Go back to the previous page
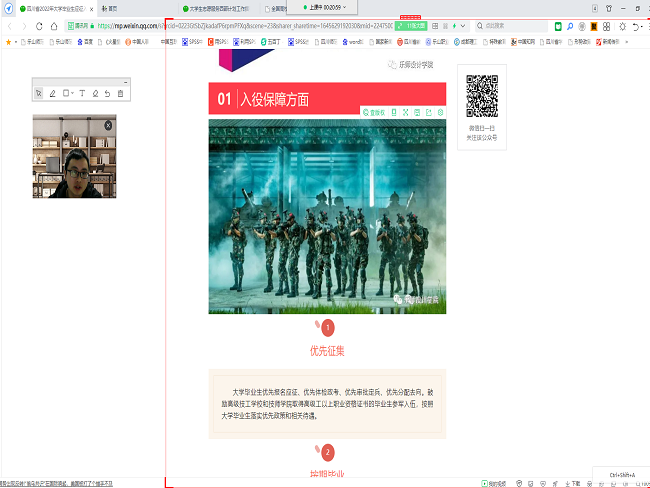The height and width of the screenshot is (488, 650). 10,27
